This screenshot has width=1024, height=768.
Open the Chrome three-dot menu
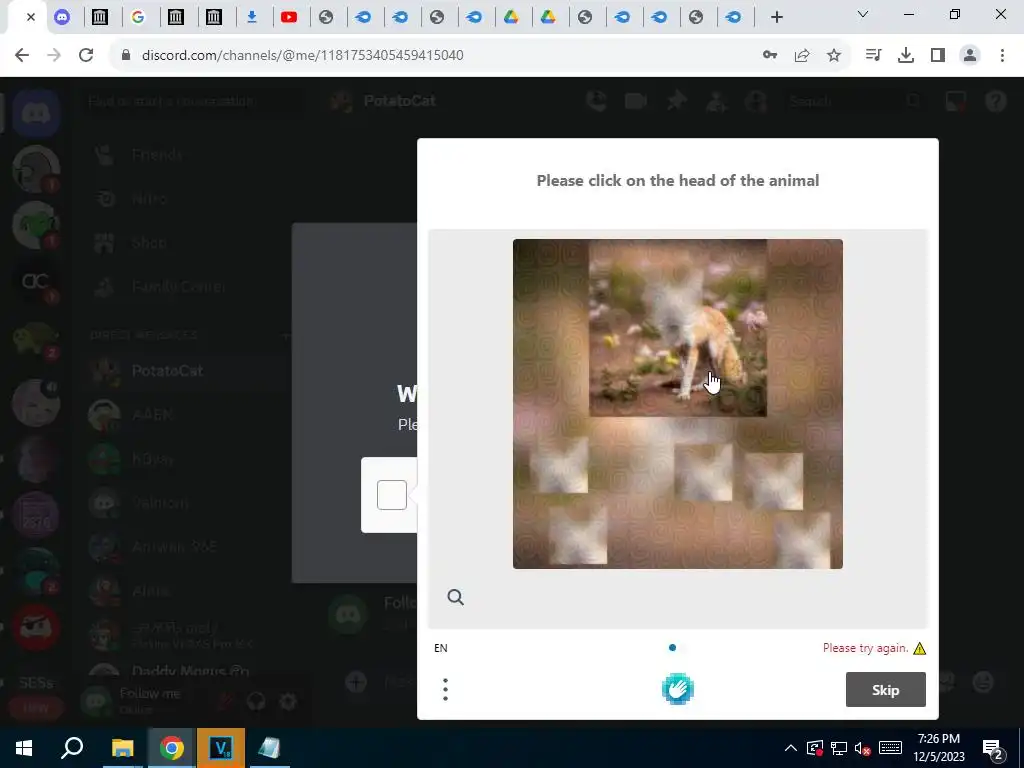[1002, 55]
